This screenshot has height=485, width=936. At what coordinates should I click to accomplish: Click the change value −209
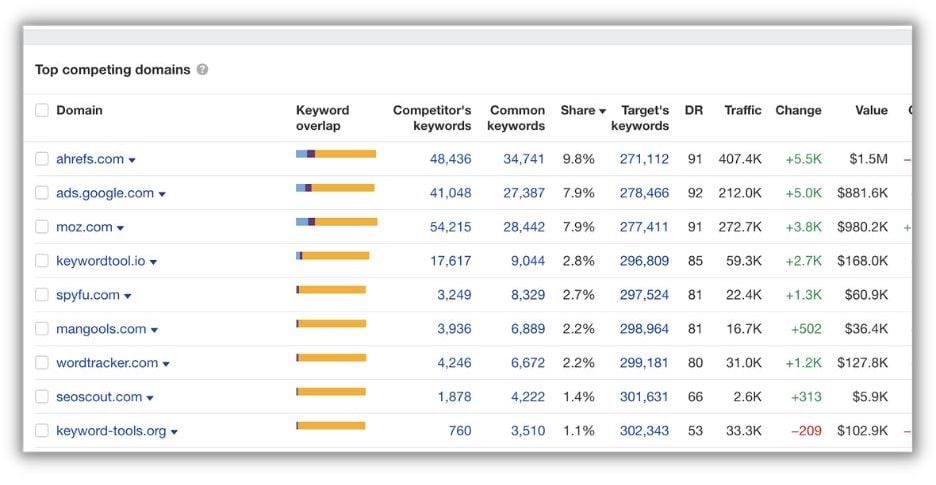pos(806,431)
